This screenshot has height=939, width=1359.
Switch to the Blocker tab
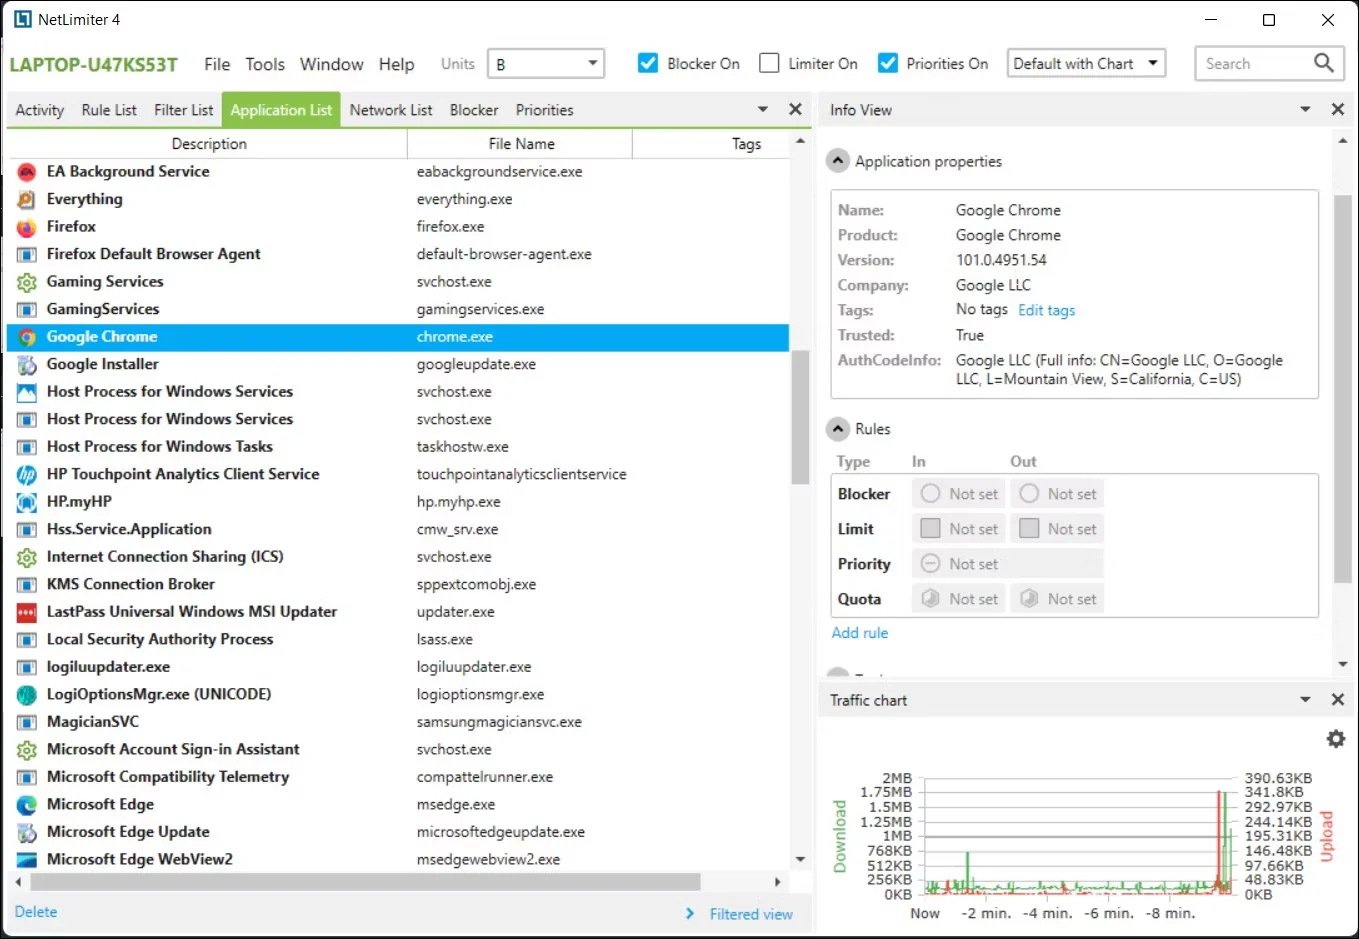click(474, 110)
